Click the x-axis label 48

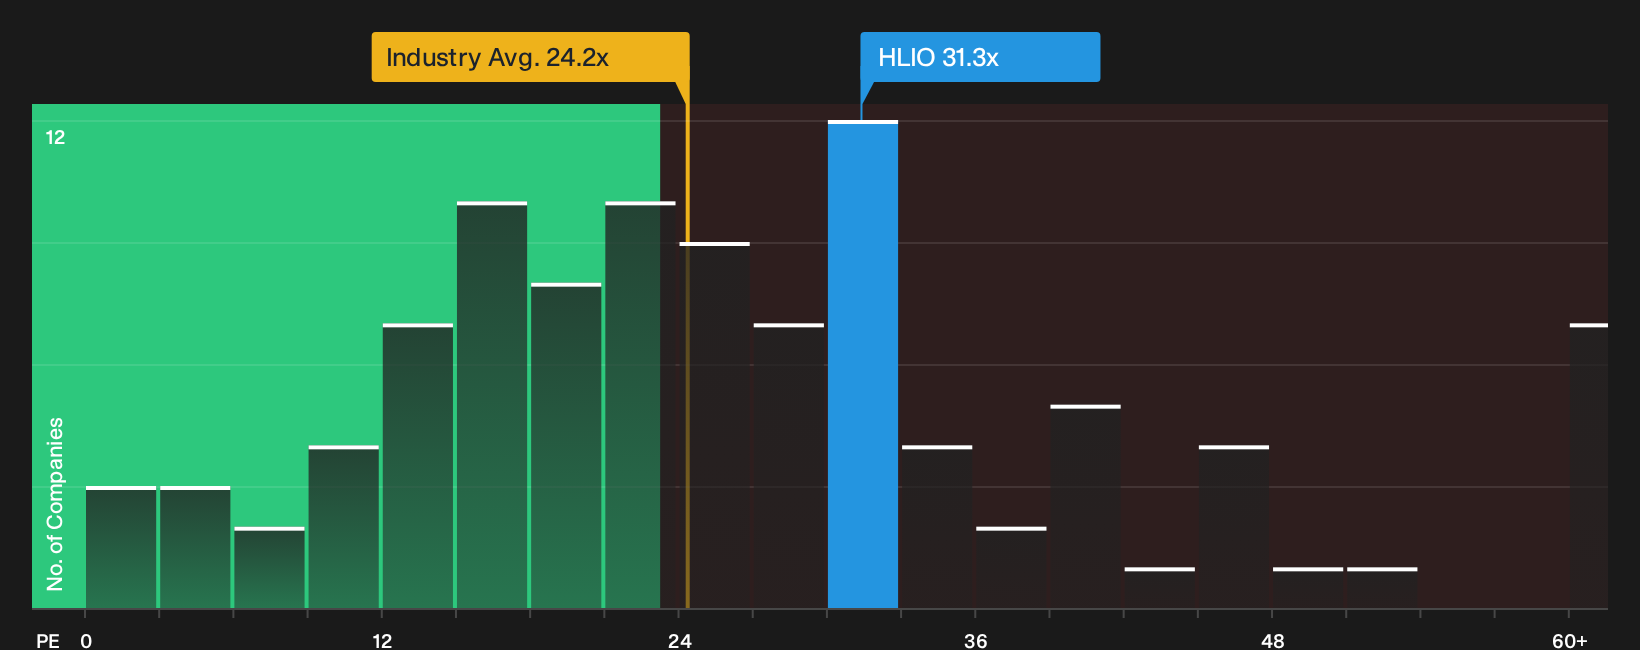[1272, 640]
